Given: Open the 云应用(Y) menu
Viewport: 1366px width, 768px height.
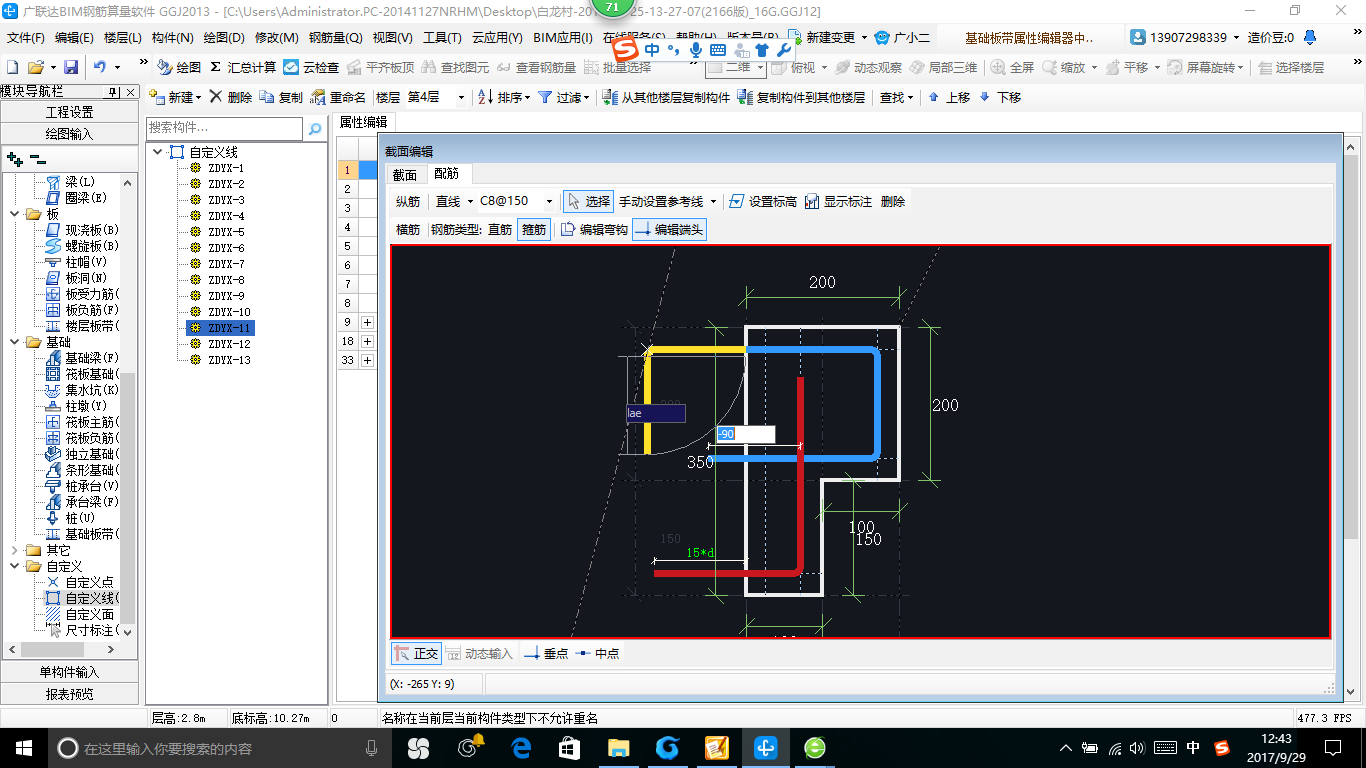Looking at the screenshot, I should tap(497, 38).
